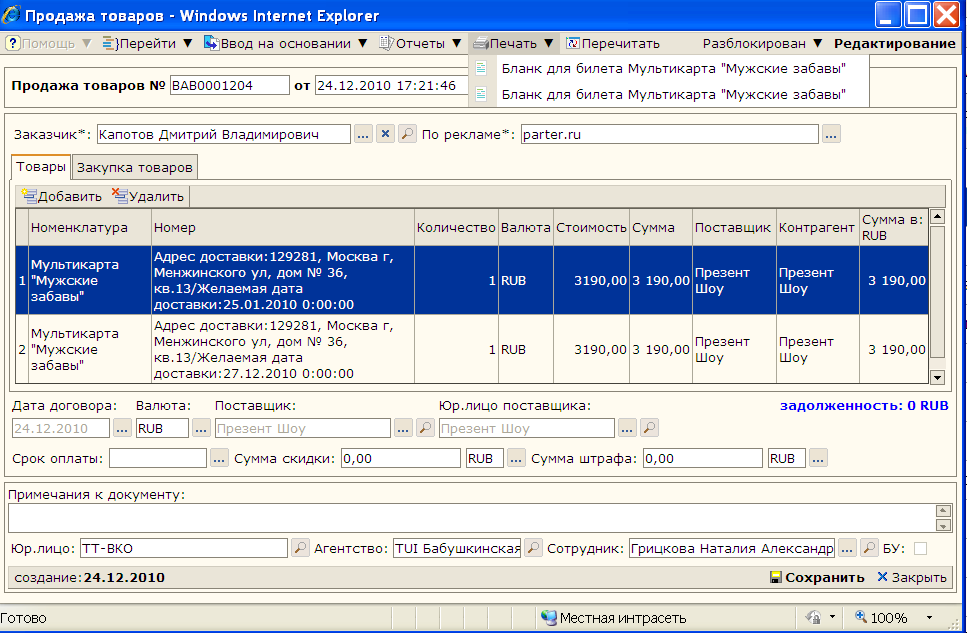Image resolution: width=967 pixels, height=633 pixels.
Task: Click the Примечания к документу text area
Action: (x=472, y=518)
